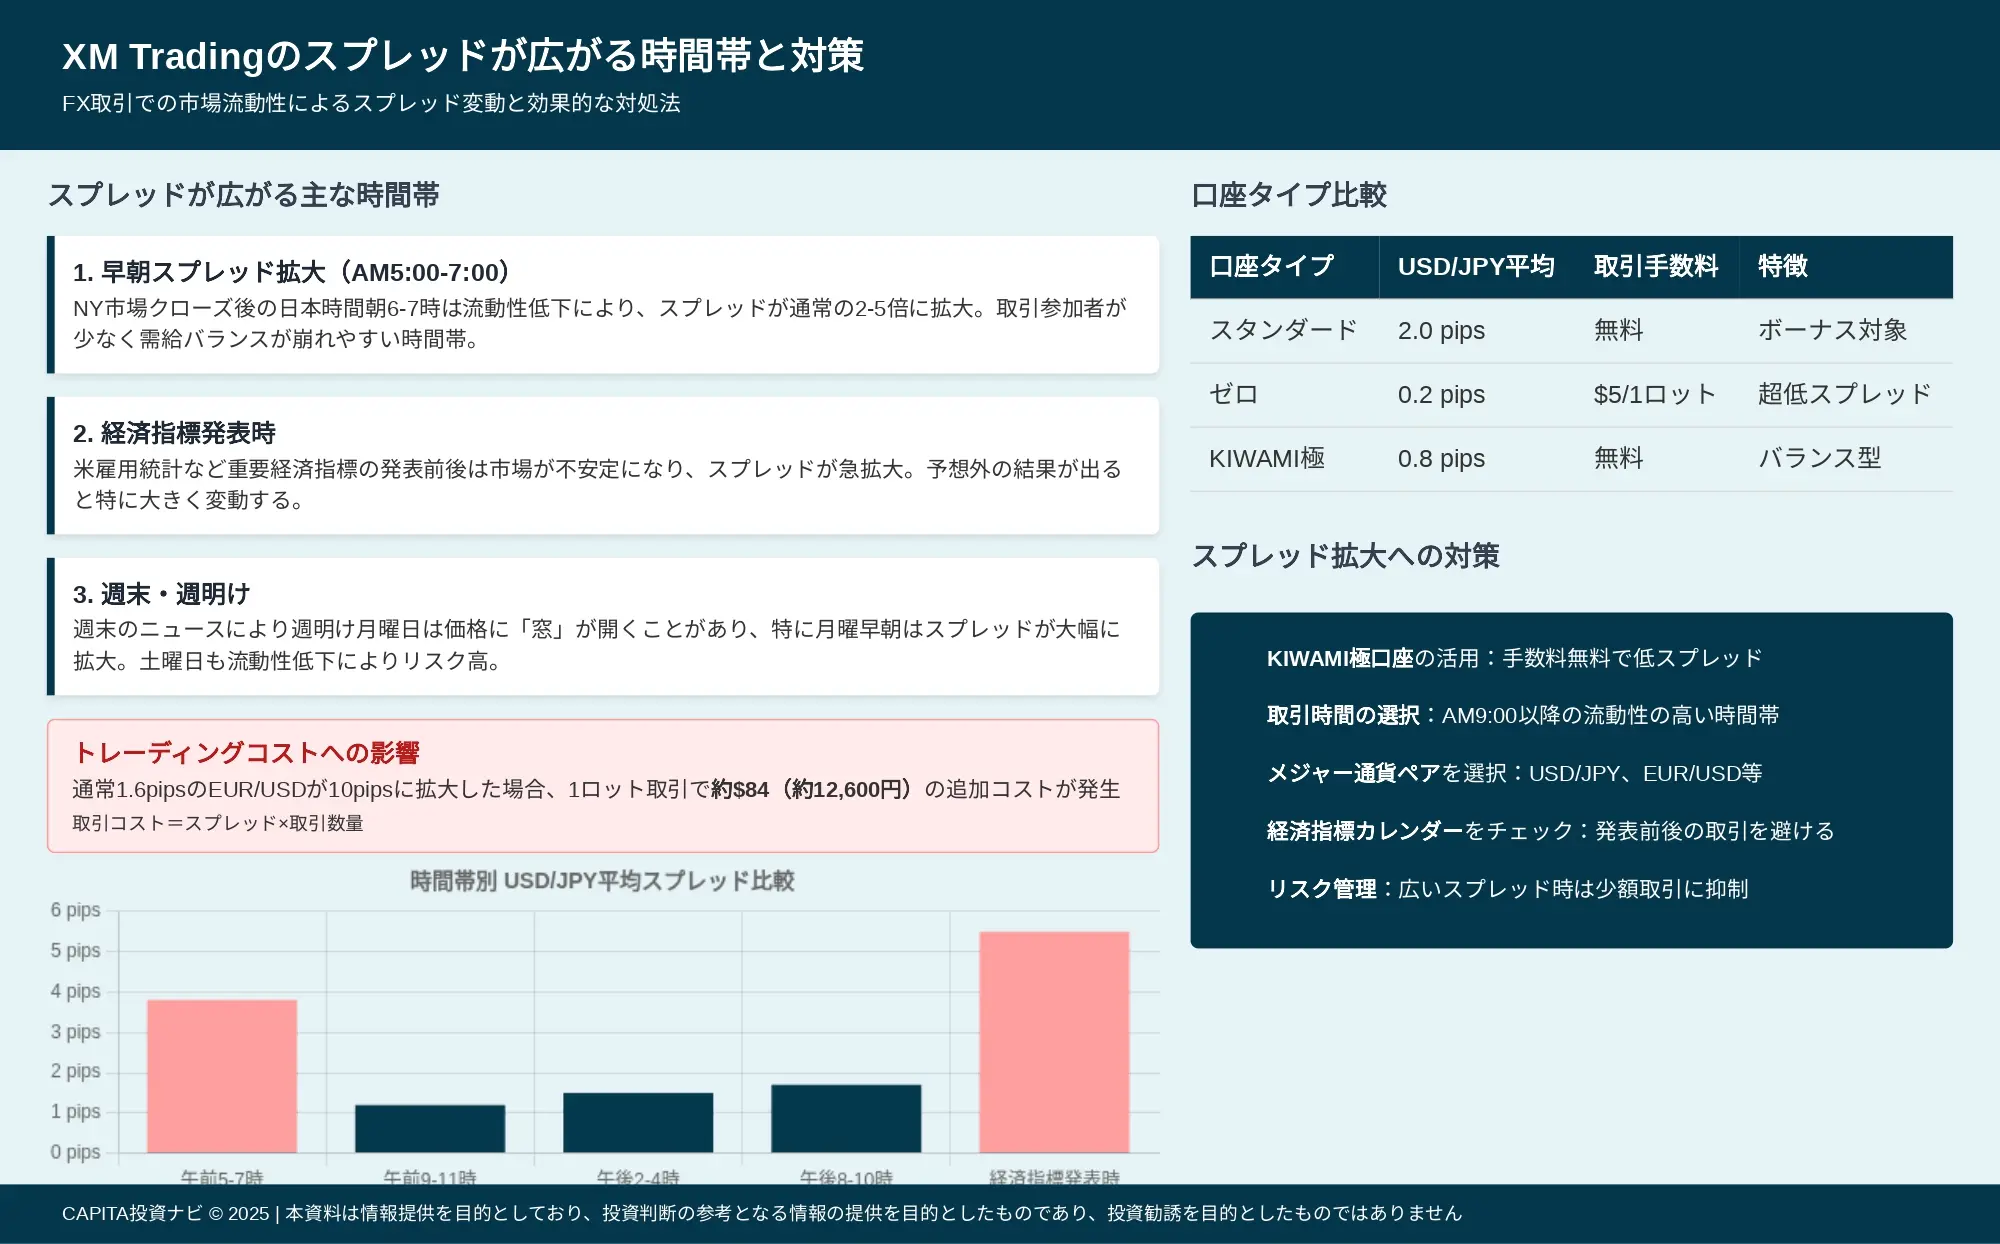
Task: Click the item "リスク管理：広いスプレッド時は少額取引に抑制"
Action: 1508,889
